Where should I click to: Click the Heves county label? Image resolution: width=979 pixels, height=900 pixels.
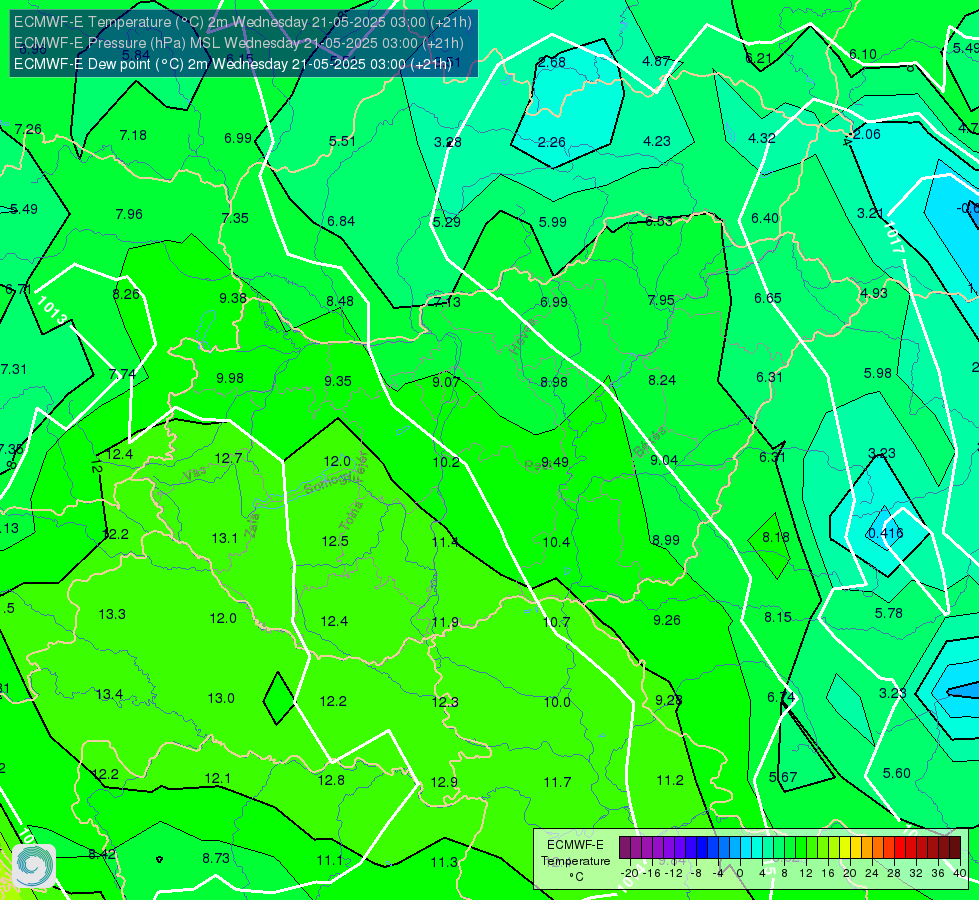point(523,337)
